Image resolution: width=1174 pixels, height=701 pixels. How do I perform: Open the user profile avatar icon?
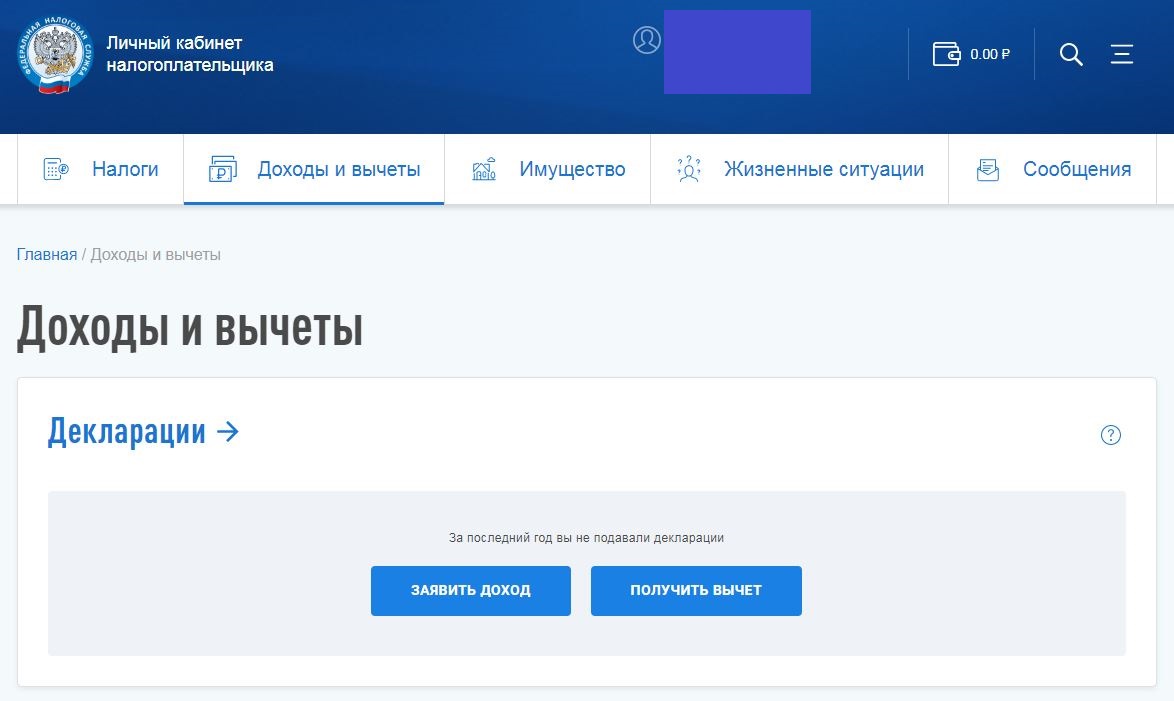646,41
